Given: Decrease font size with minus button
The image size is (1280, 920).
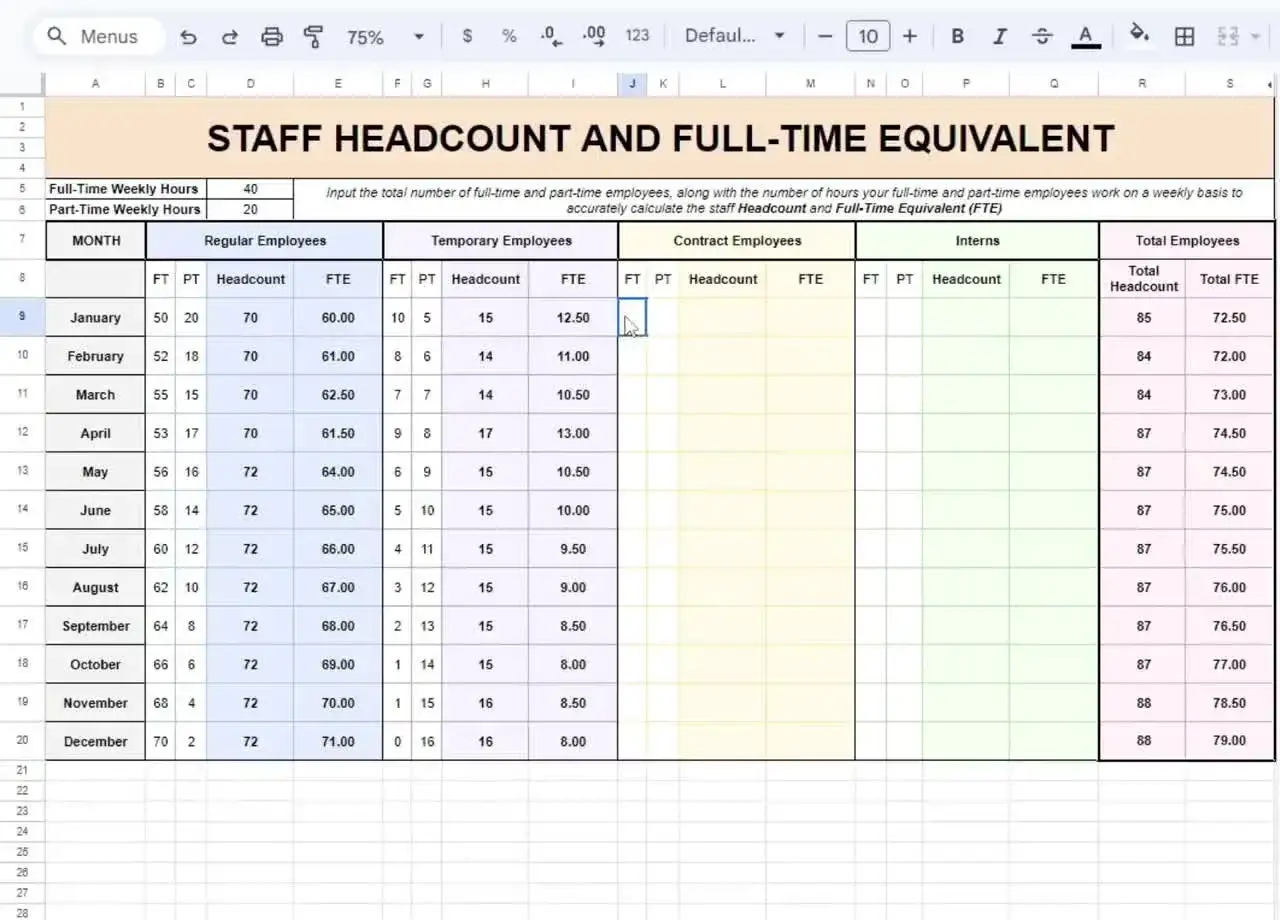Looking at the screenshot, I should point(825,36).
